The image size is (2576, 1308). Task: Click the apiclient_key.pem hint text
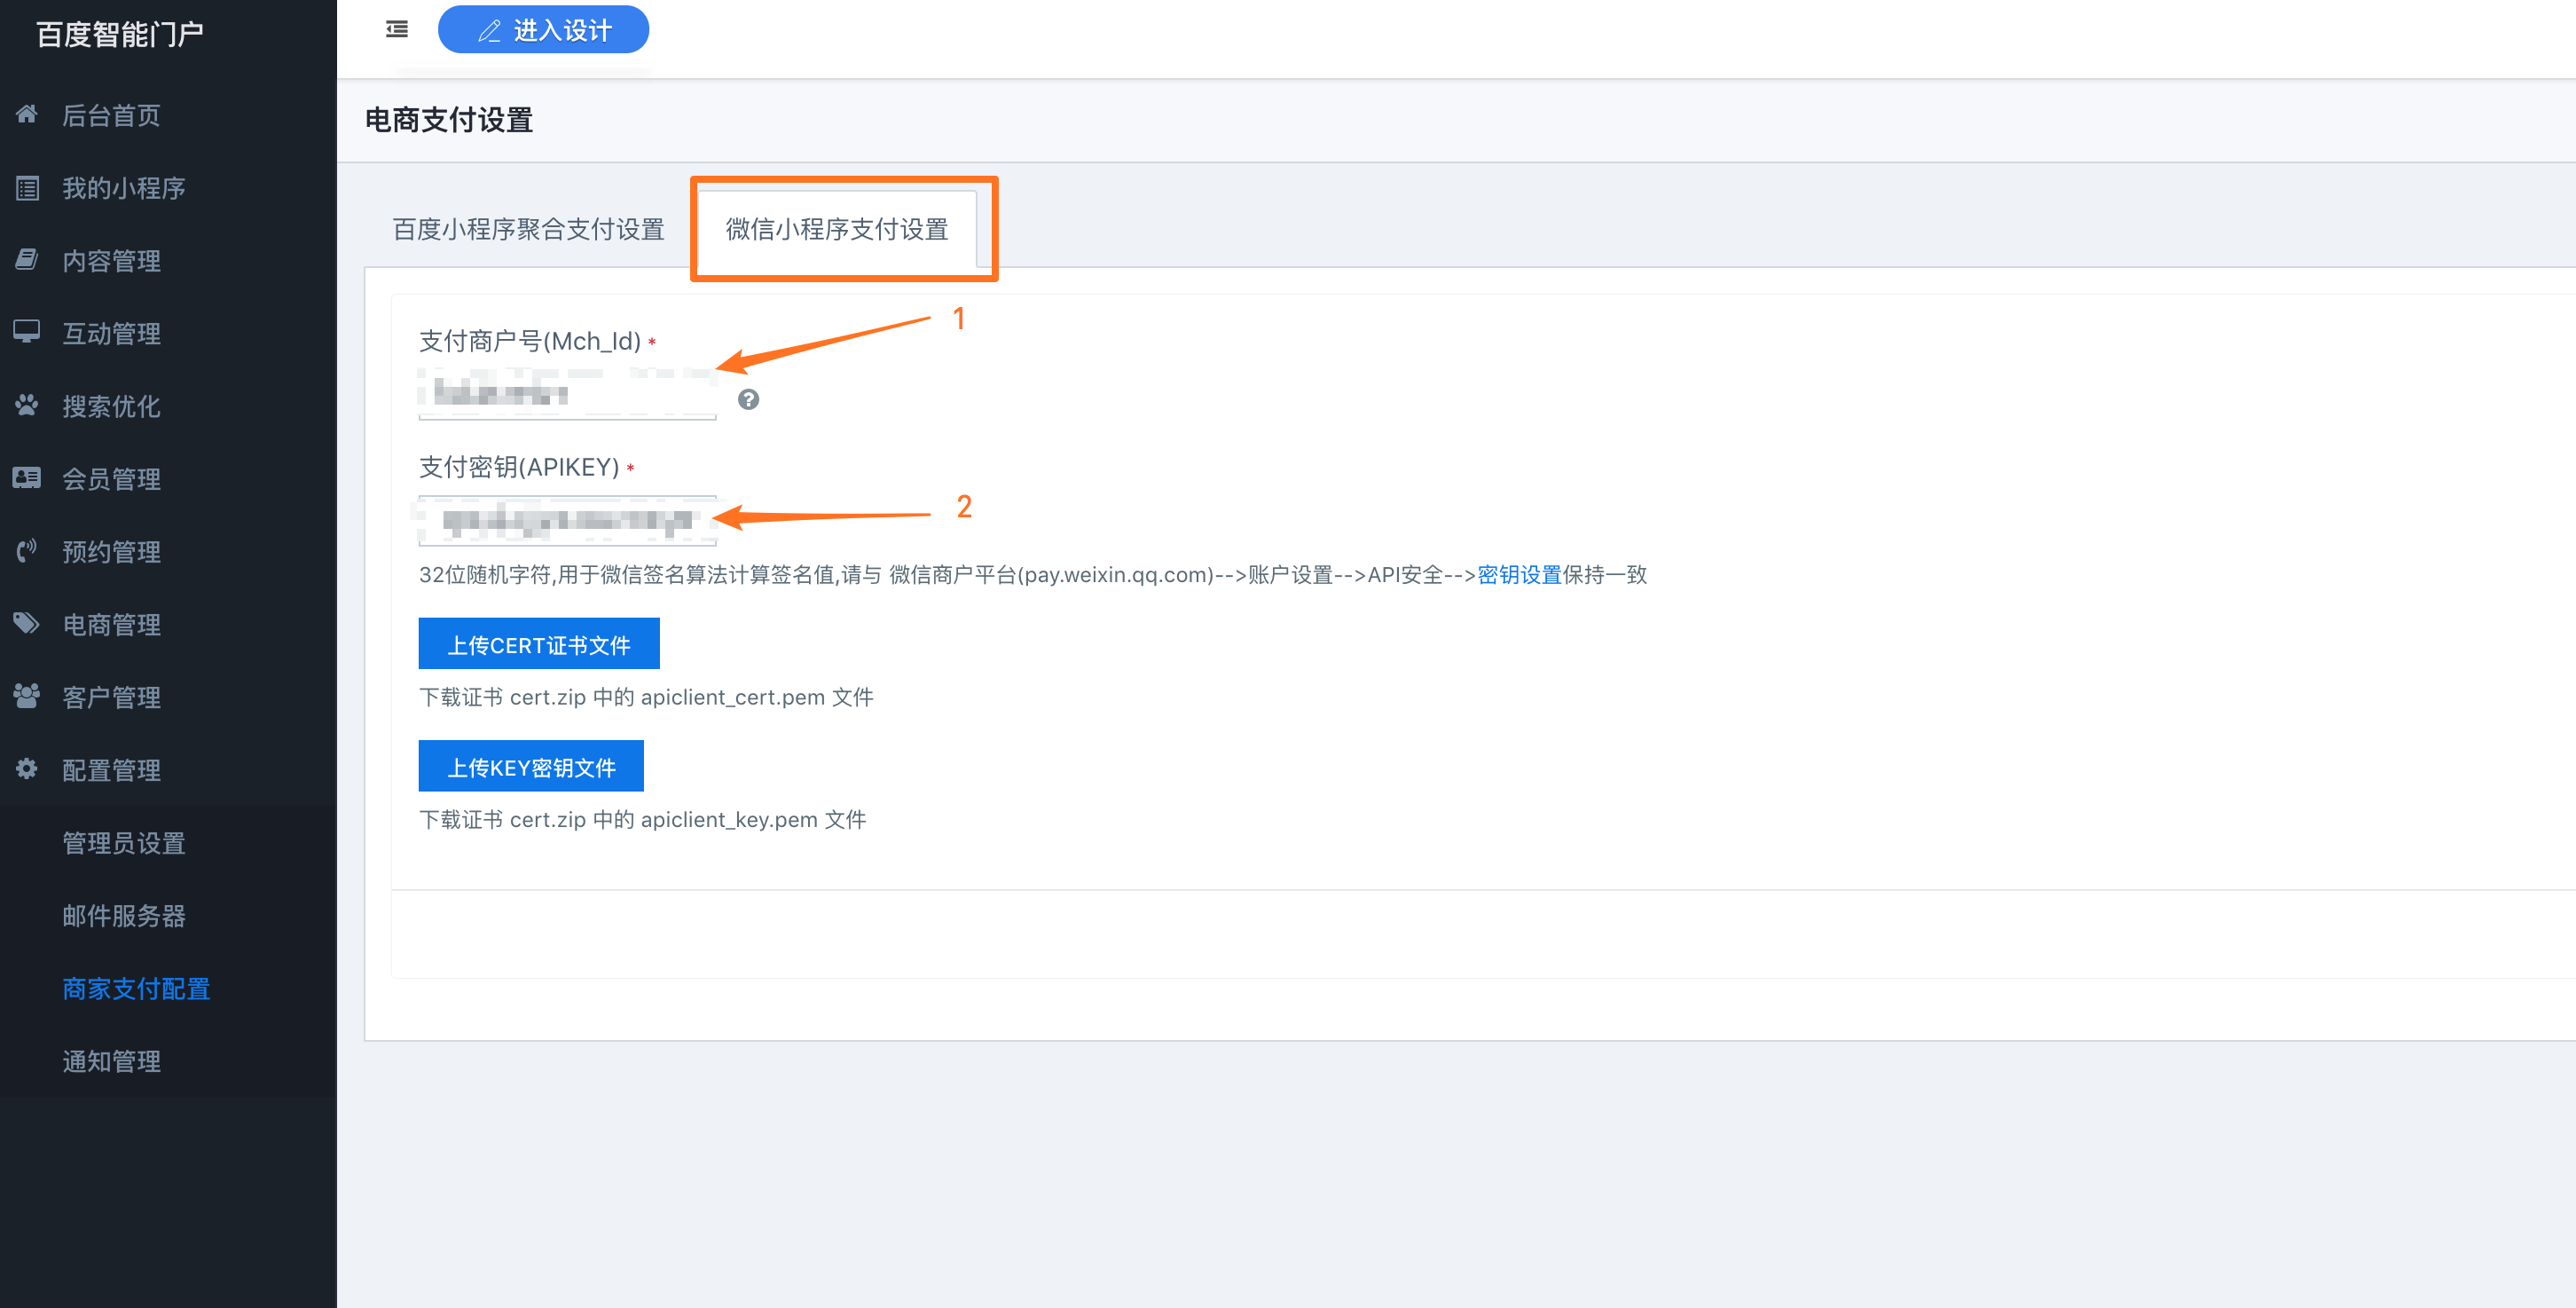tap(643, 819)
